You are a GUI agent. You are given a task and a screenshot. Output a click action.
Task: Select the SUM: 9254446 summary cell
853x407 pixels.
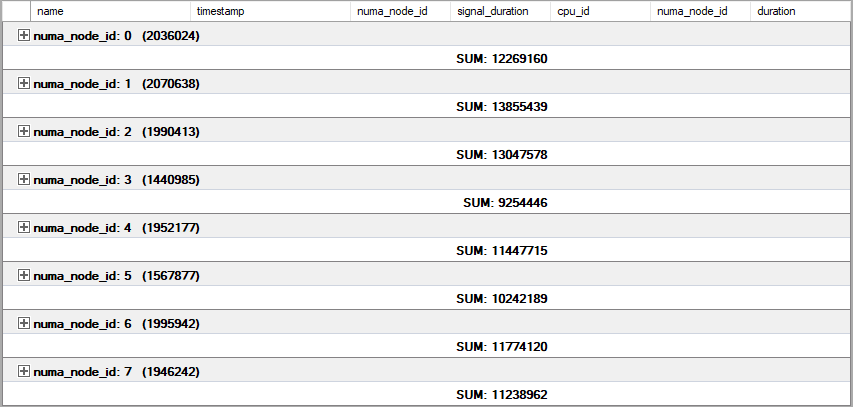(x=505, y=203)
